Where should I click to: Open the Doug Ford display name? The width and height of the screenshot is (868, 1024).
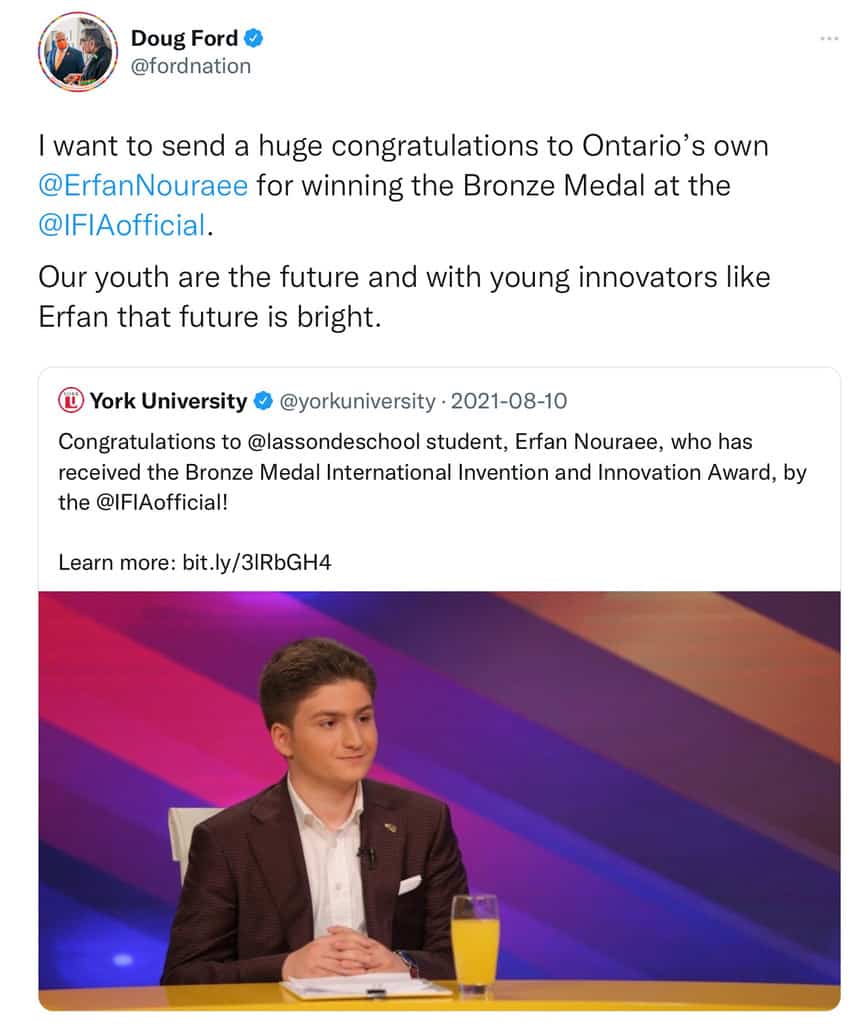click(184, 39)
